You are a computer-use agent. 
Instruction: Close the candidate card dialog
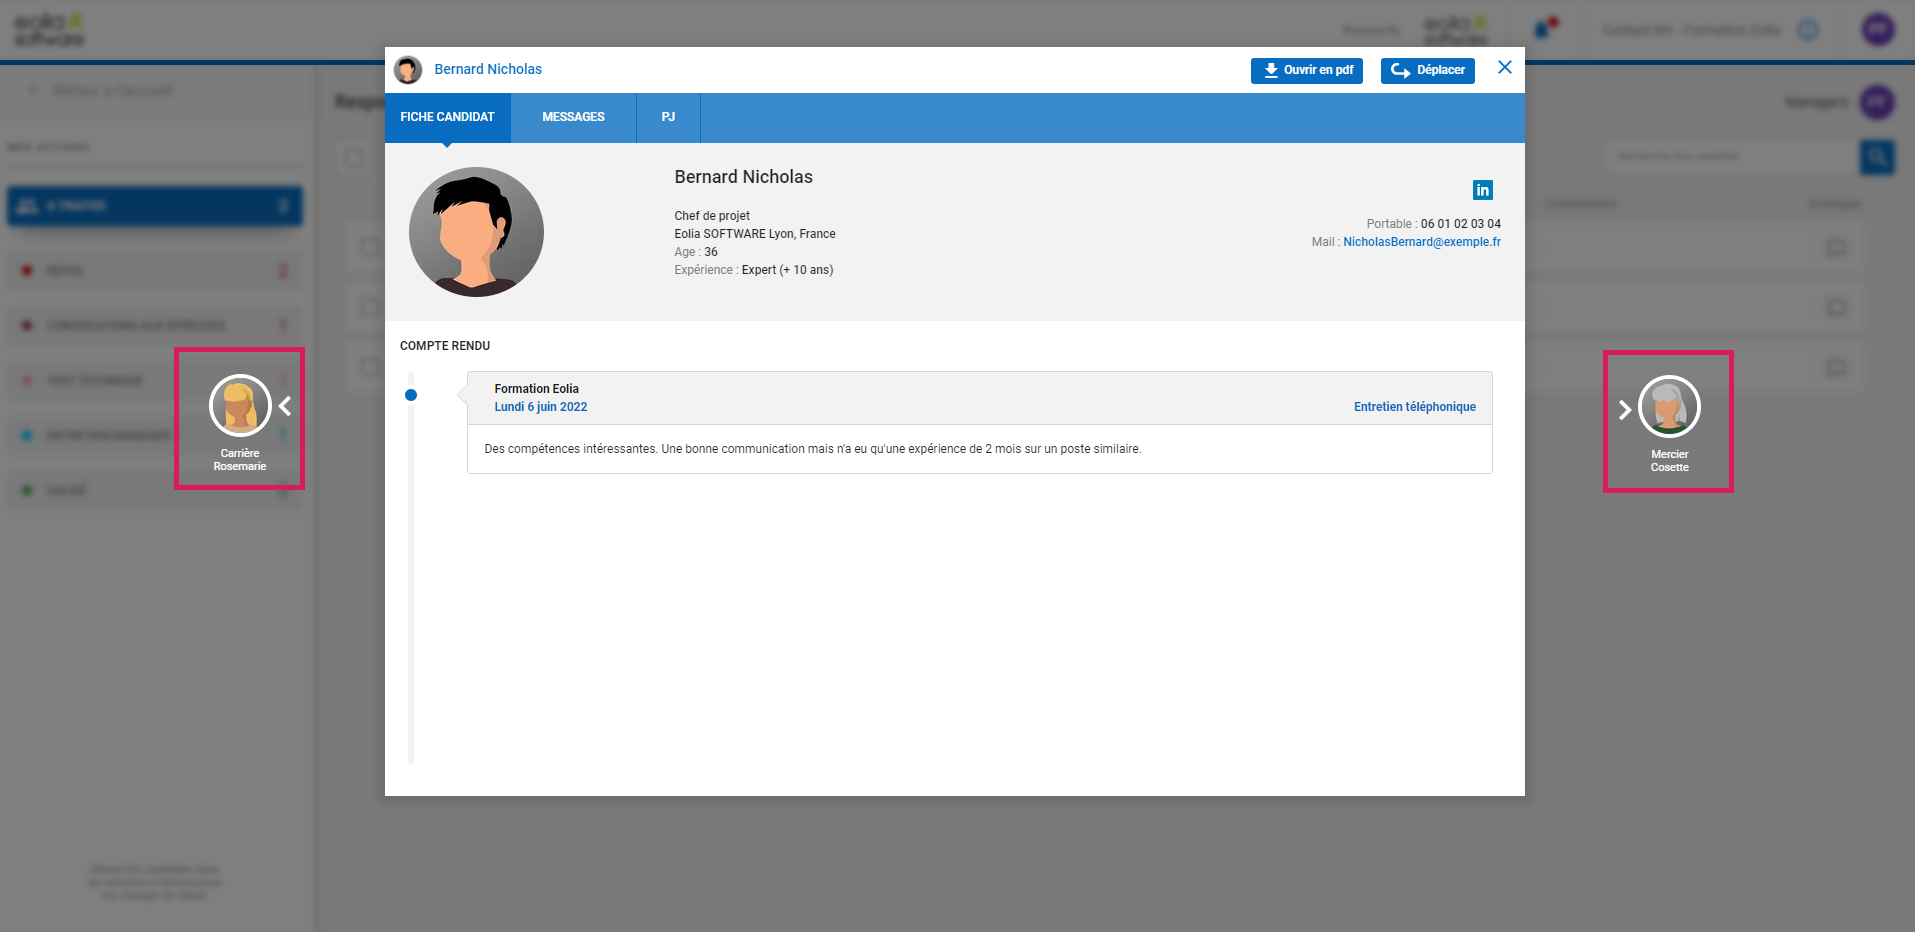click(x=1504, y=68)
